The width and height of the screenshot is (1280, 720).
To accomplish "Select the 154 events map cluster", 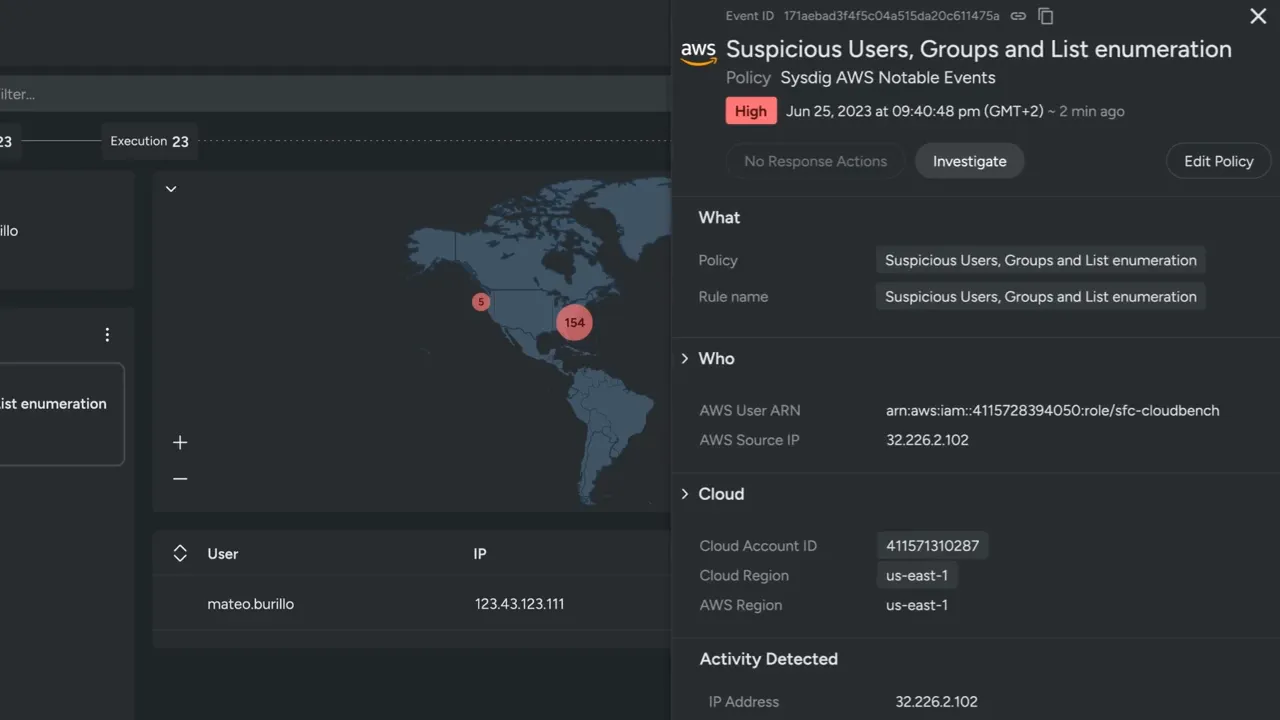I will [574, 322].
